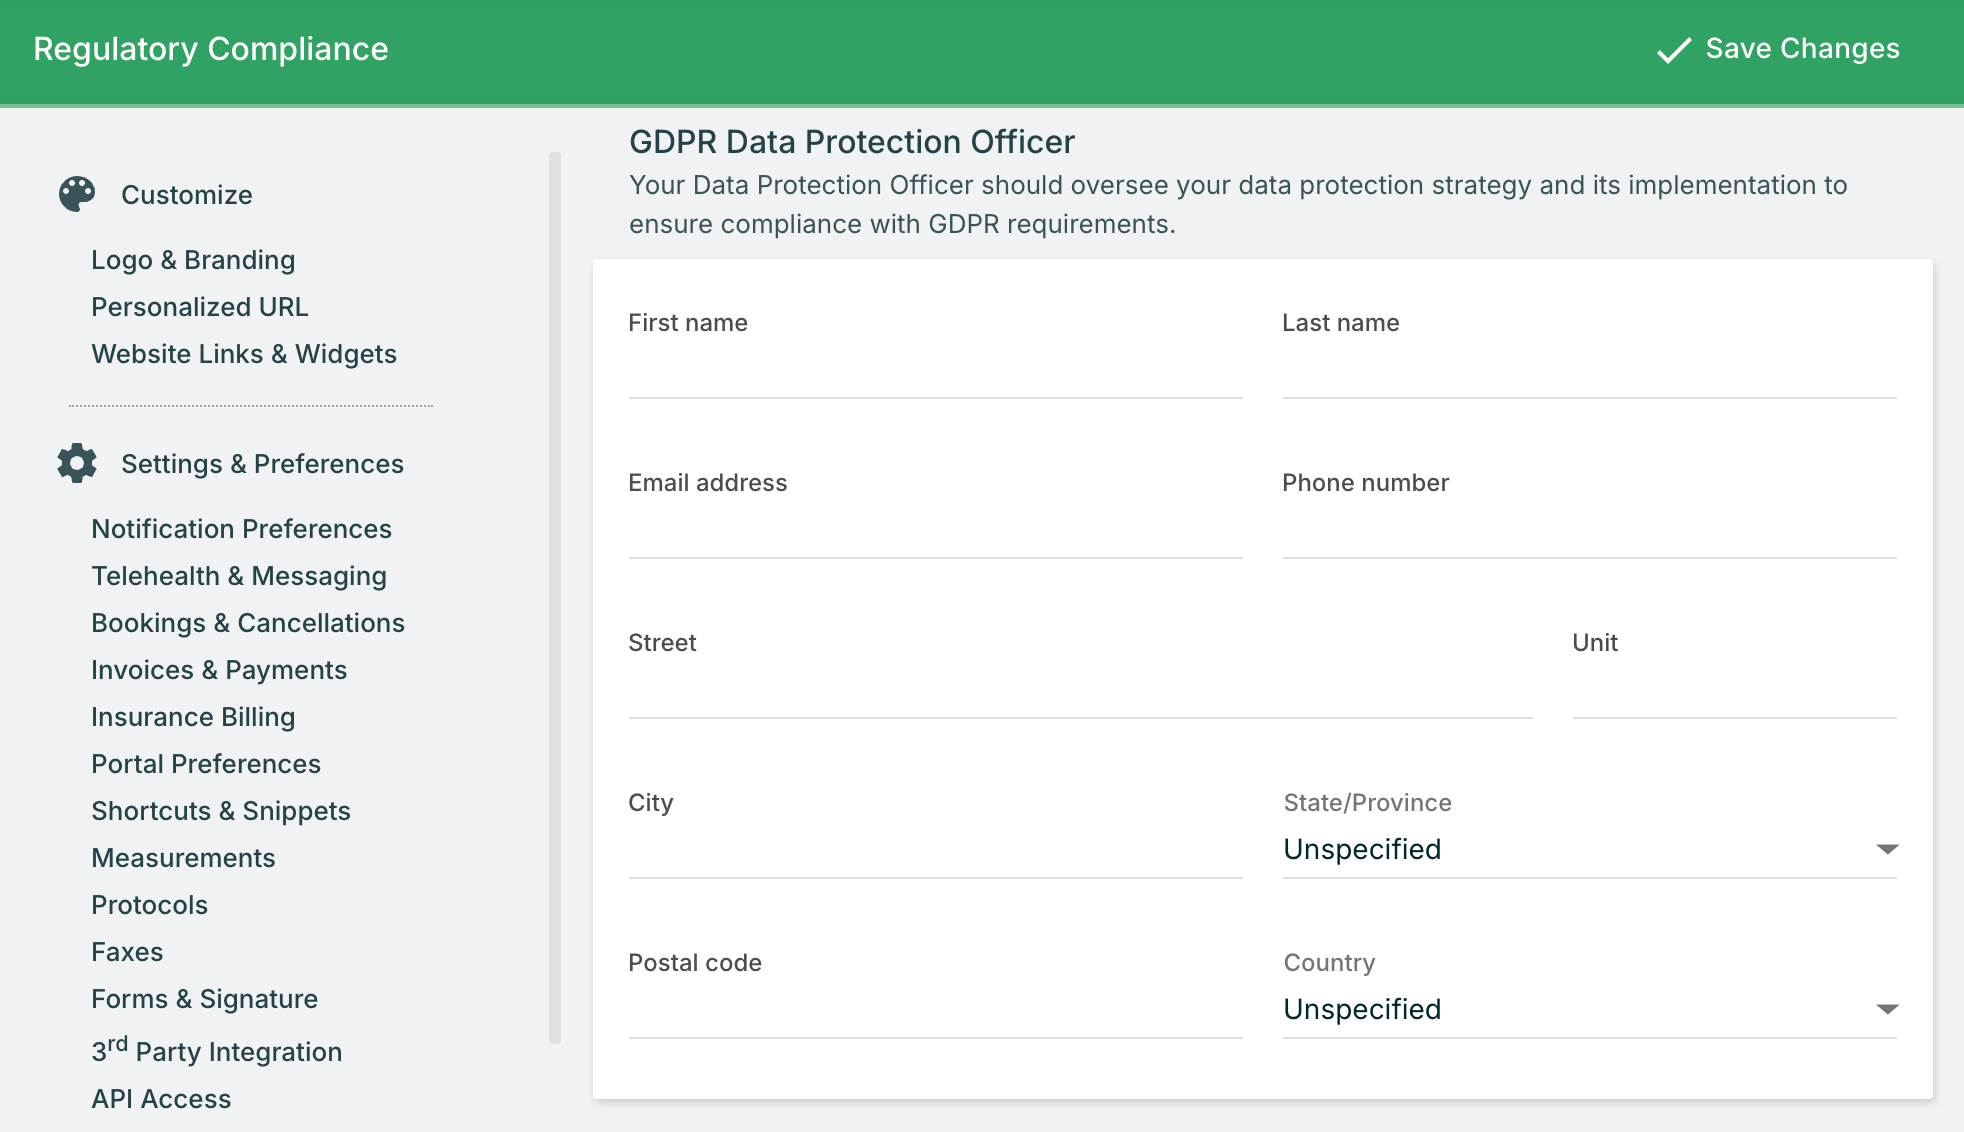Click the Postal code field
Screen dimensions: 1964x1132
click(935, 1012)
